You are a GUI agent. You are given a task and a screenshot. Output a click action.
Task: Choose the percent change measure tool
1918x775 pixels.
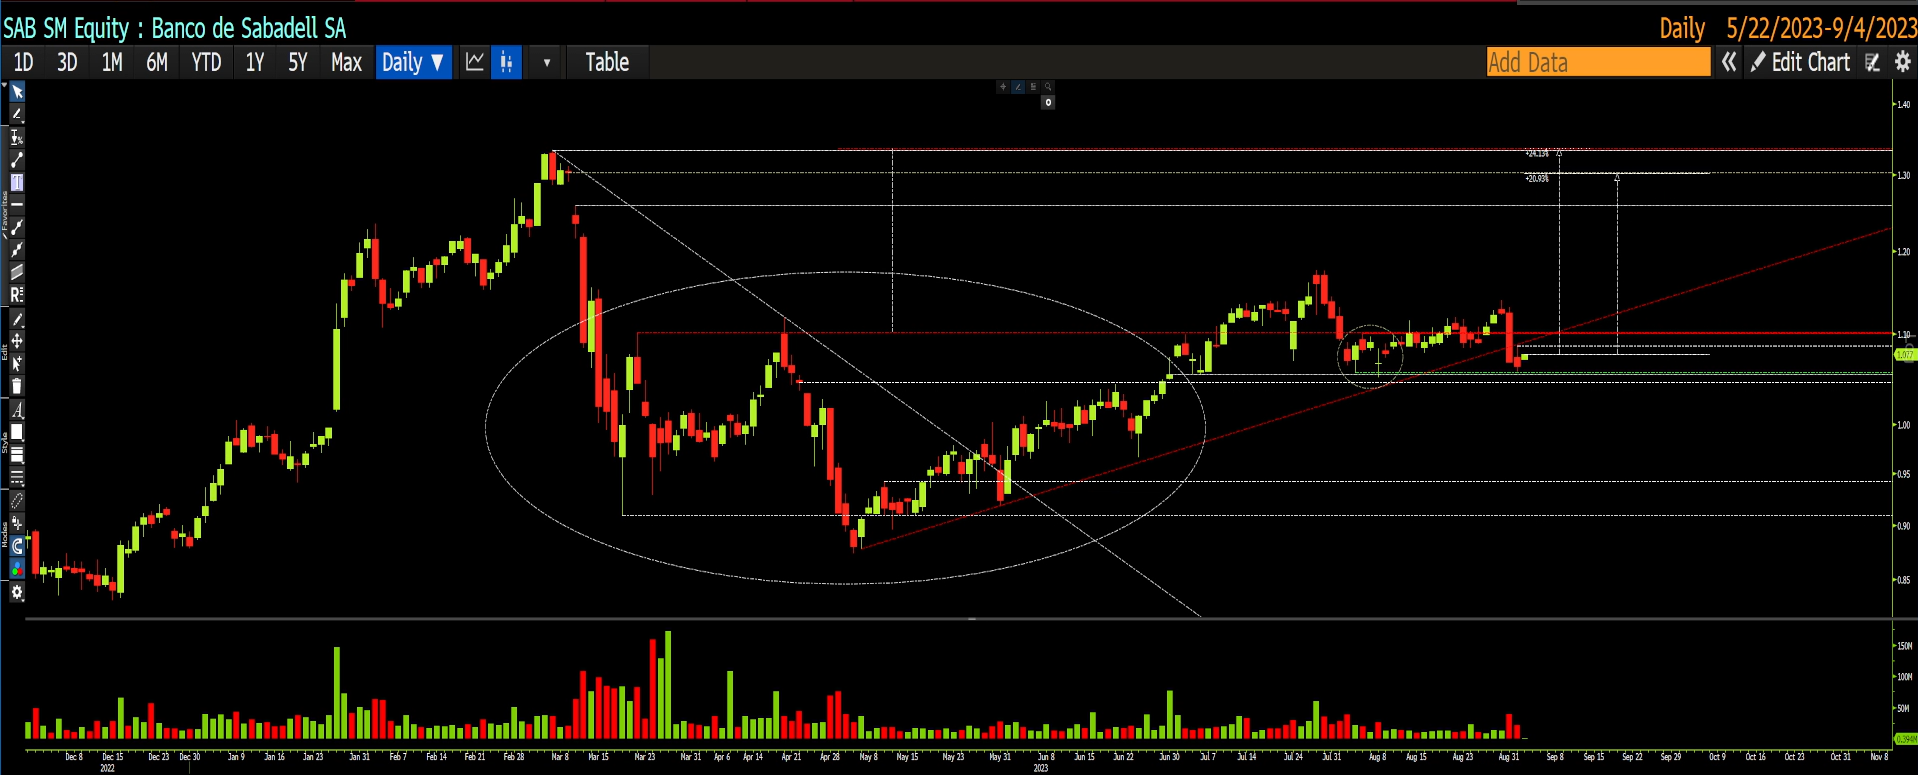pos(17,137)
